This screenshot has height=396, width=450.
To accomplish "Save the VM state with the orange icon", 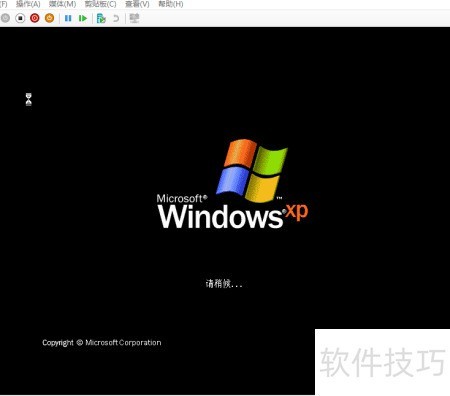I will pyautogui.click(x=49, y=18).
